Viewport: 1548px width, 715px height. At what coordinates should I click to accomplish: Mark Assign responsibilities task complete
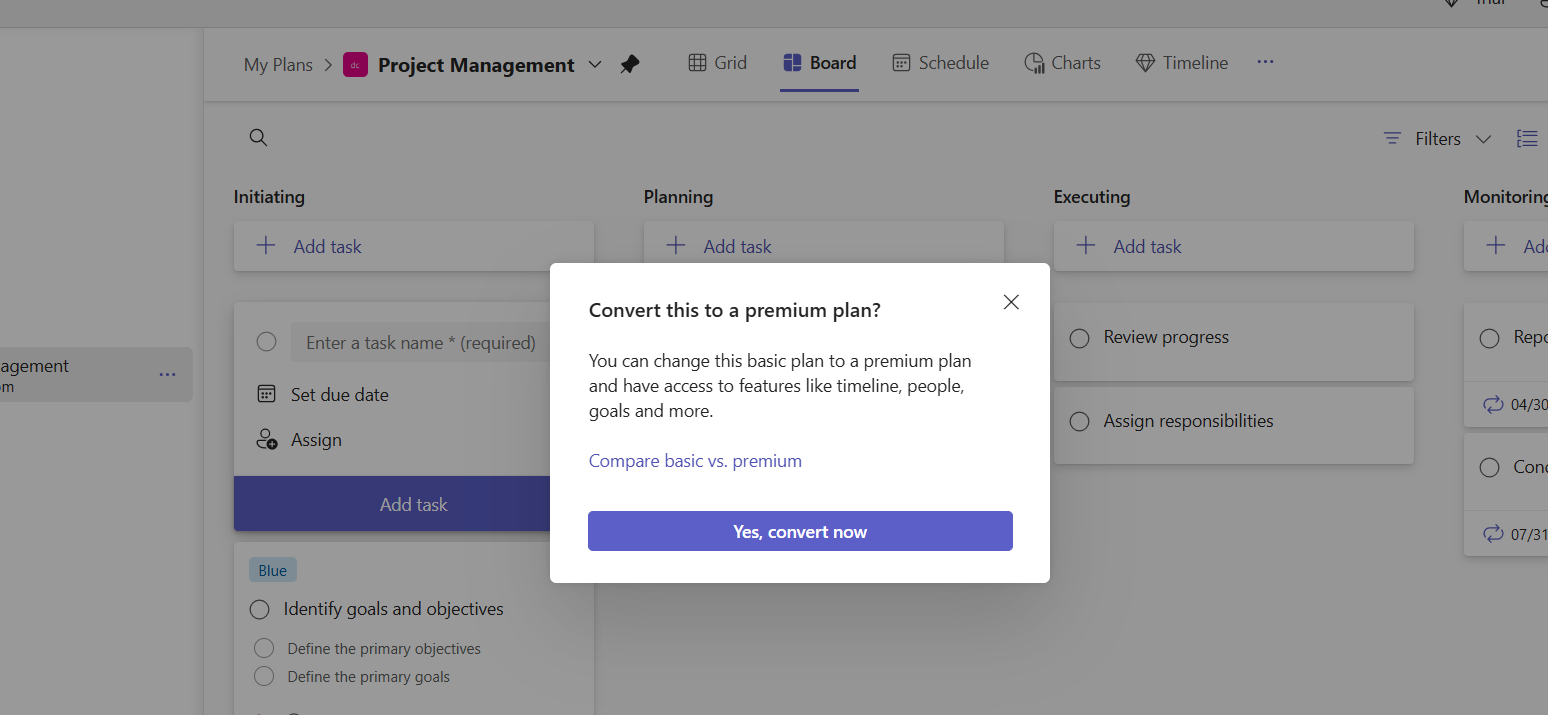[1079, 422]
